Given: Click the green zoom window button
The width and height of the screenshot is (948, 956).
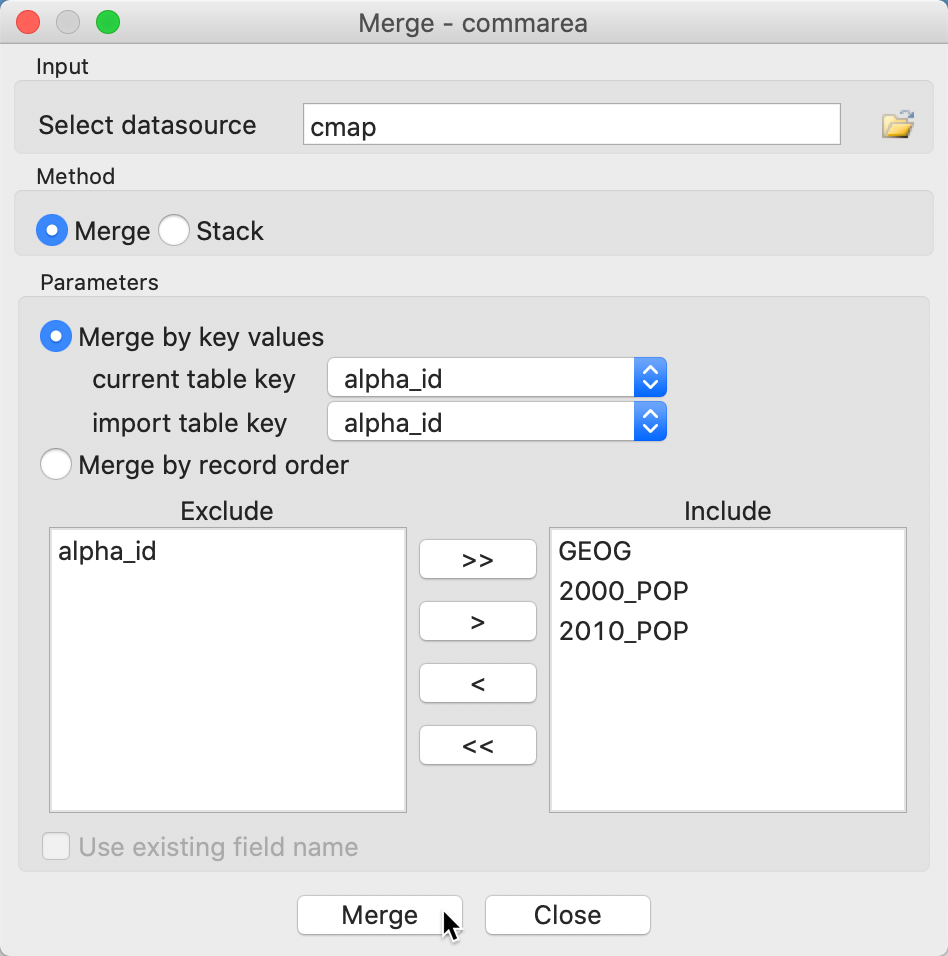Looking at the screenshot, I should (108, 23).
